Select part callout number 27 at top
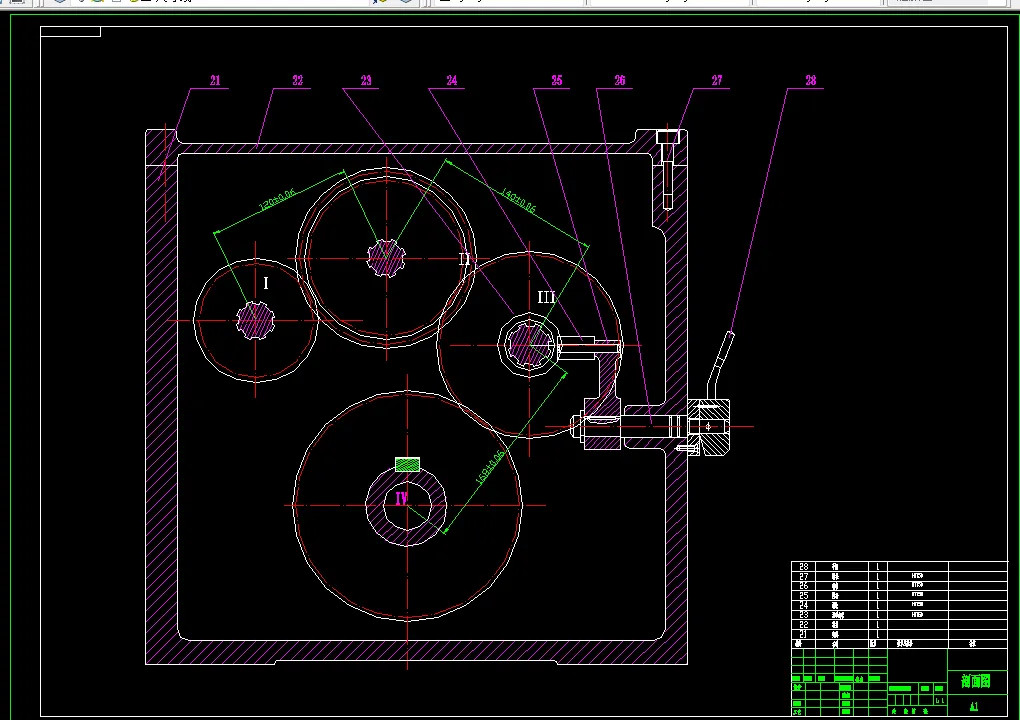Viewport: 1020px width, 720px height. pyautogui.click(x=717, y=81)
